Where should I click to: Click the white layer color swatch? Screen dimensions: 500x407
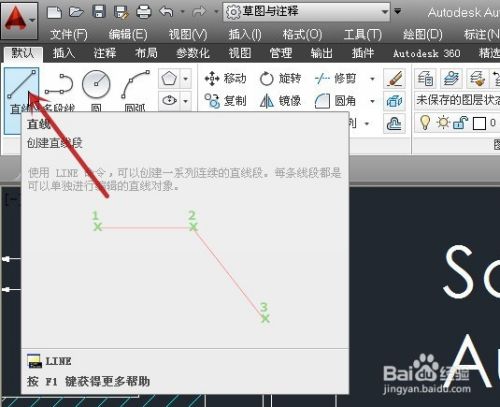(480, 124)
